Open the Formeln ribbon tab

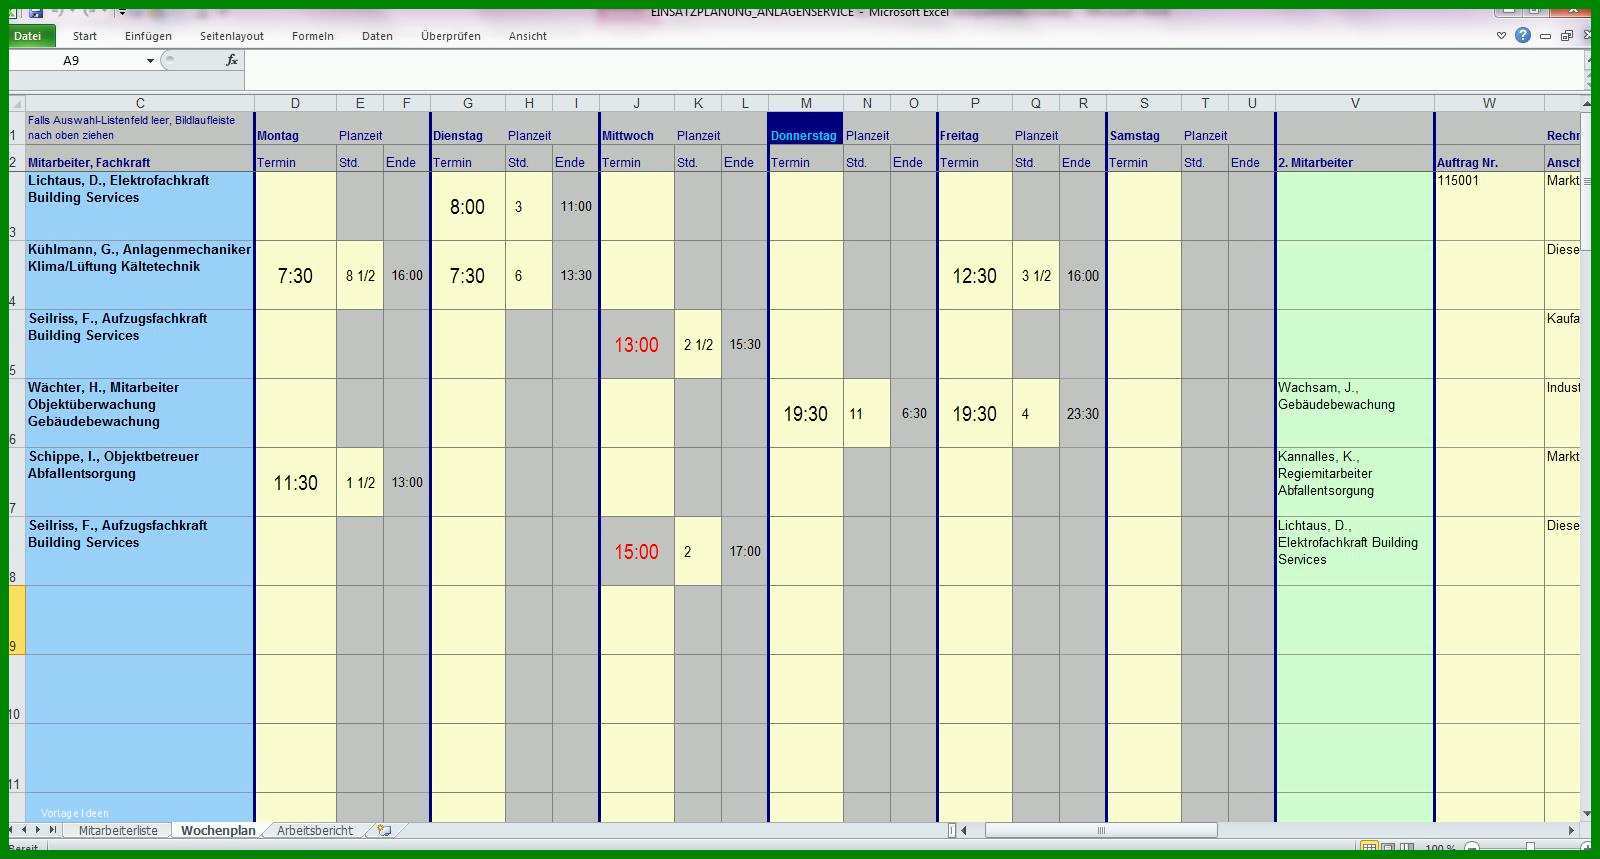pos(313,36)
